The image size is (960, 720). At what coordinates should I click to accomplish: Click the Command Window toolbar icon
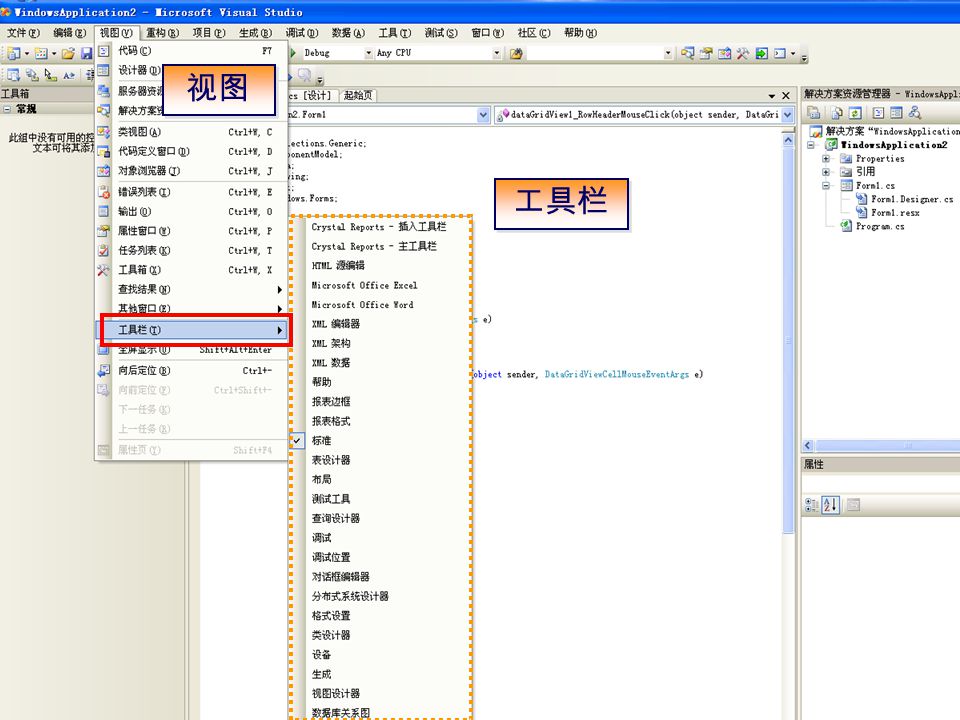point(779,53)
